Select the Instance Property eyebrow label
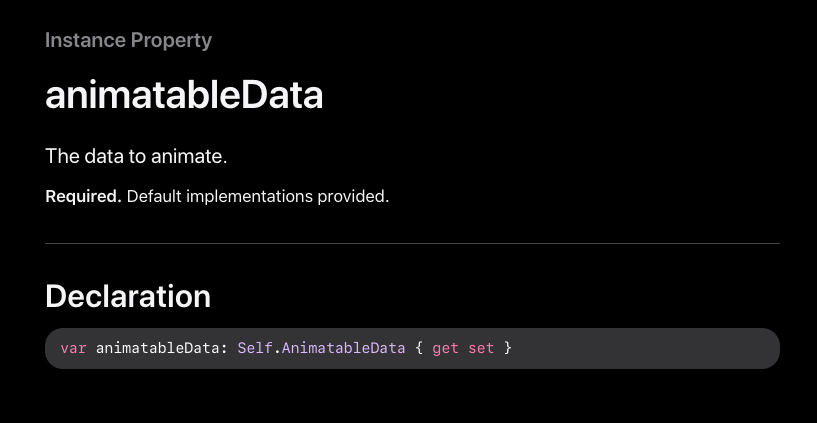 tap(128, 40)
